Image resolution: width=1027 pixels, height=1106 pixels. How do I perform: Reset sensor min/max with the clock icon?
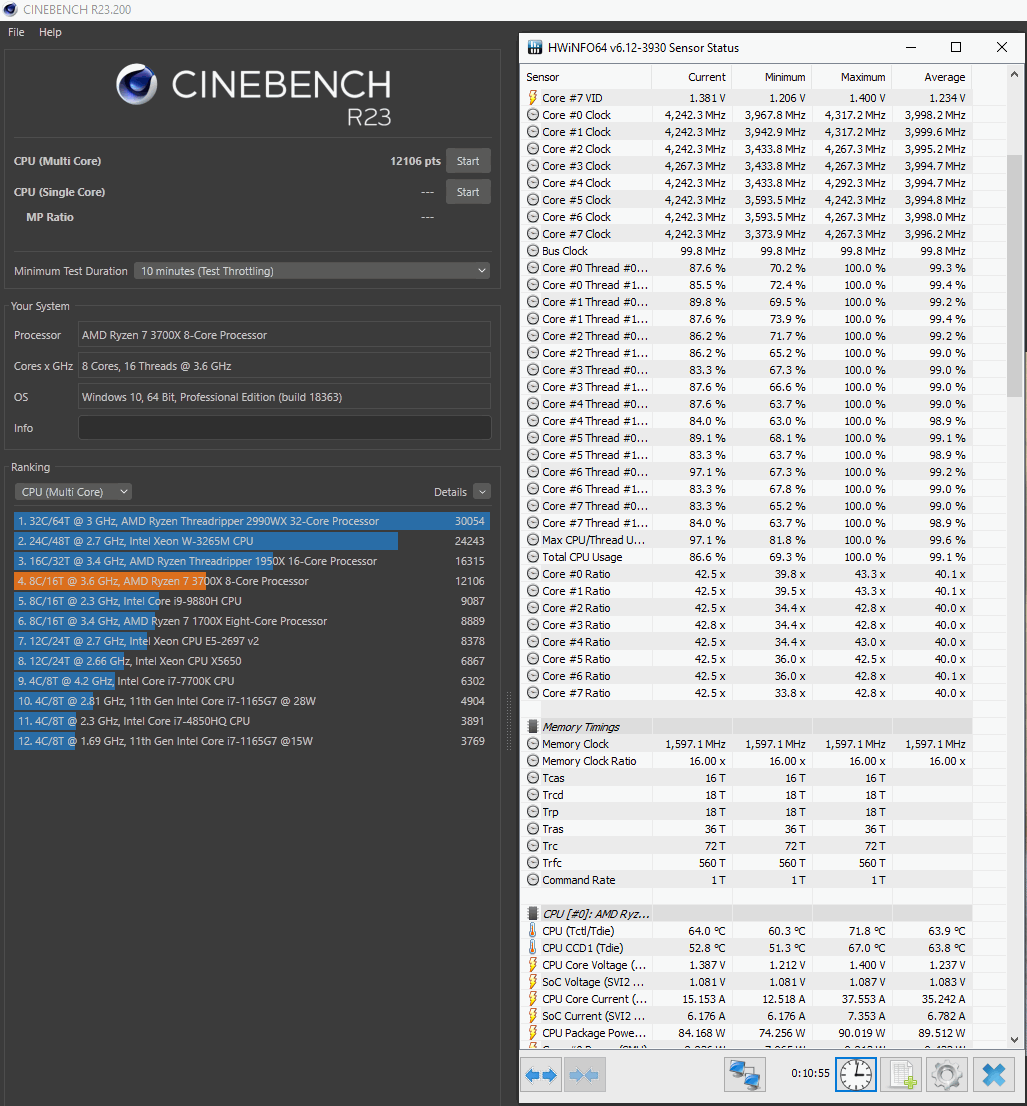click(856, 1075)
